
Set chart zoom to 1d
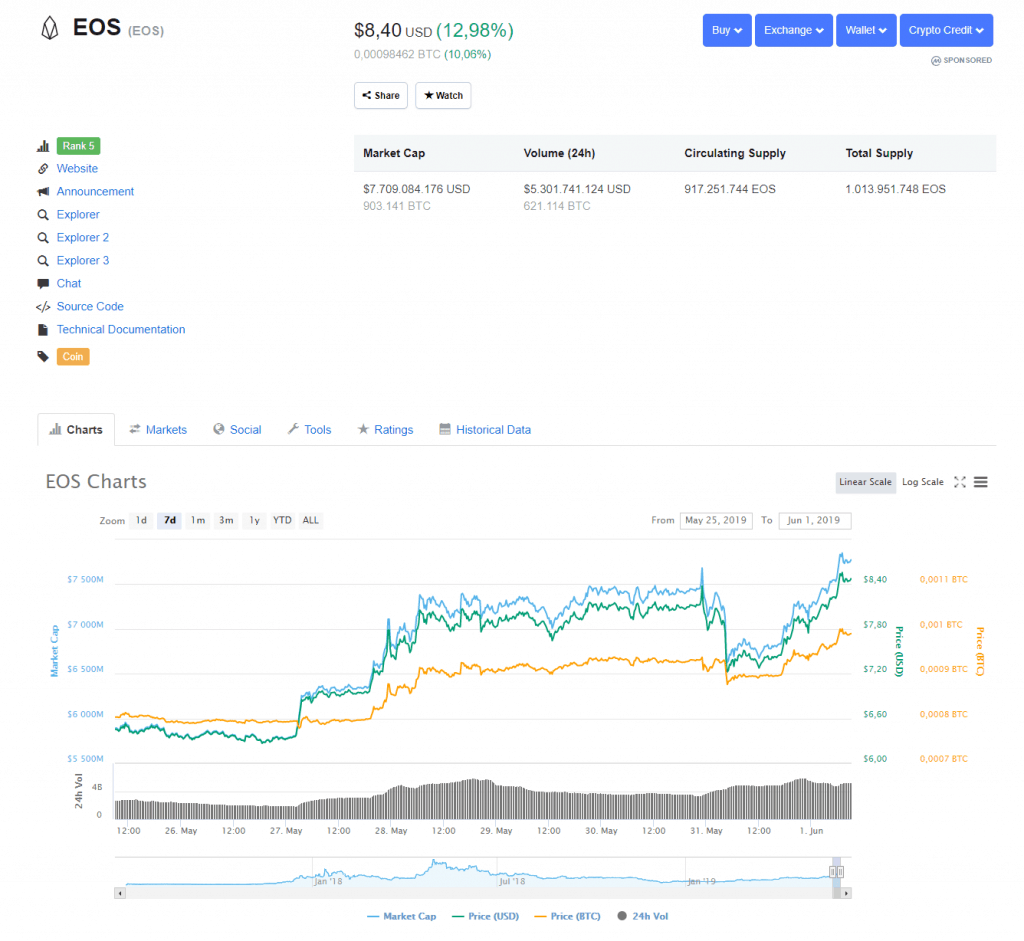[x=141, y=520]
